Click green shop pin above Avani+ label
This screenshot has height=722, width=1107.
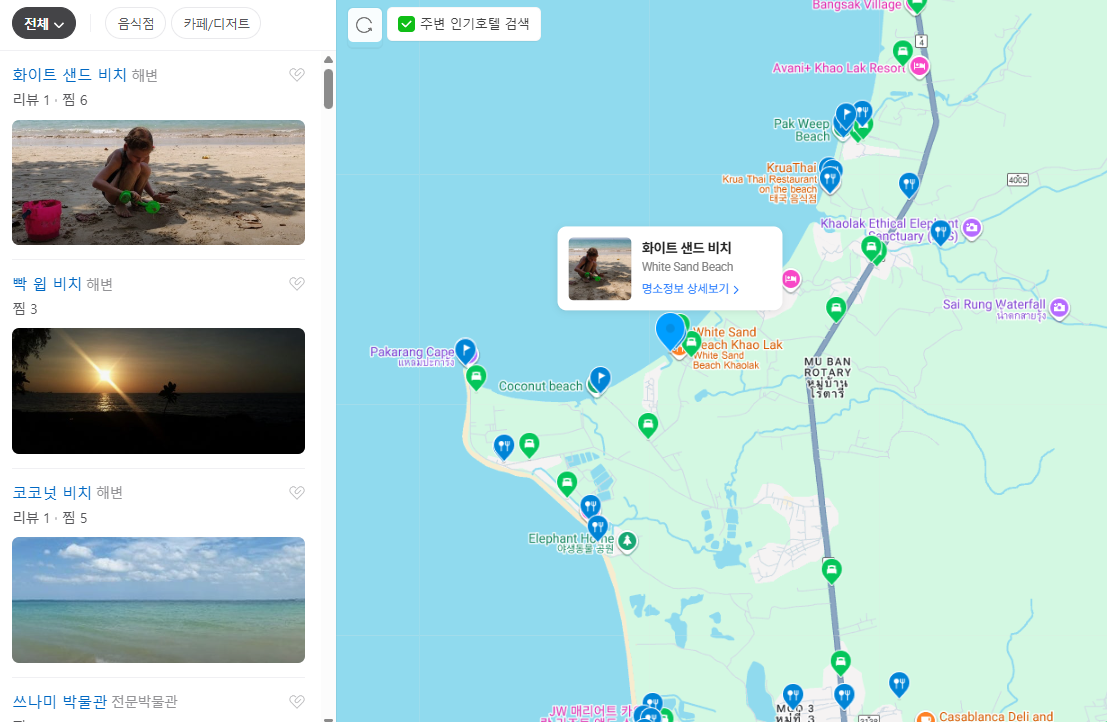click(x=902, y=52)
